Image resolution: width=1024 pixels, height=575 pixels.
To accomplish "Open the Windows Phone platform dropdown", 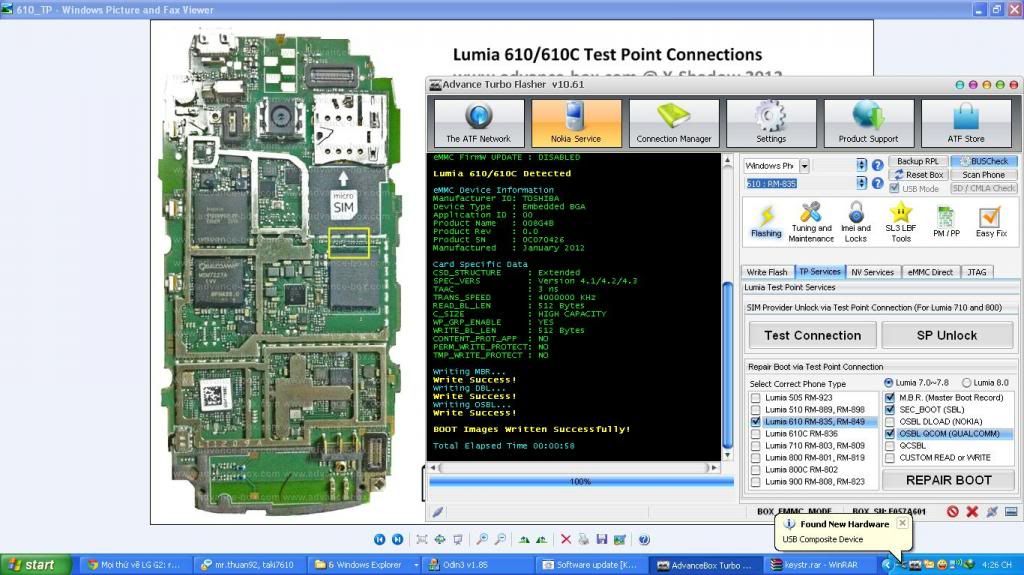I will [805, 166].
